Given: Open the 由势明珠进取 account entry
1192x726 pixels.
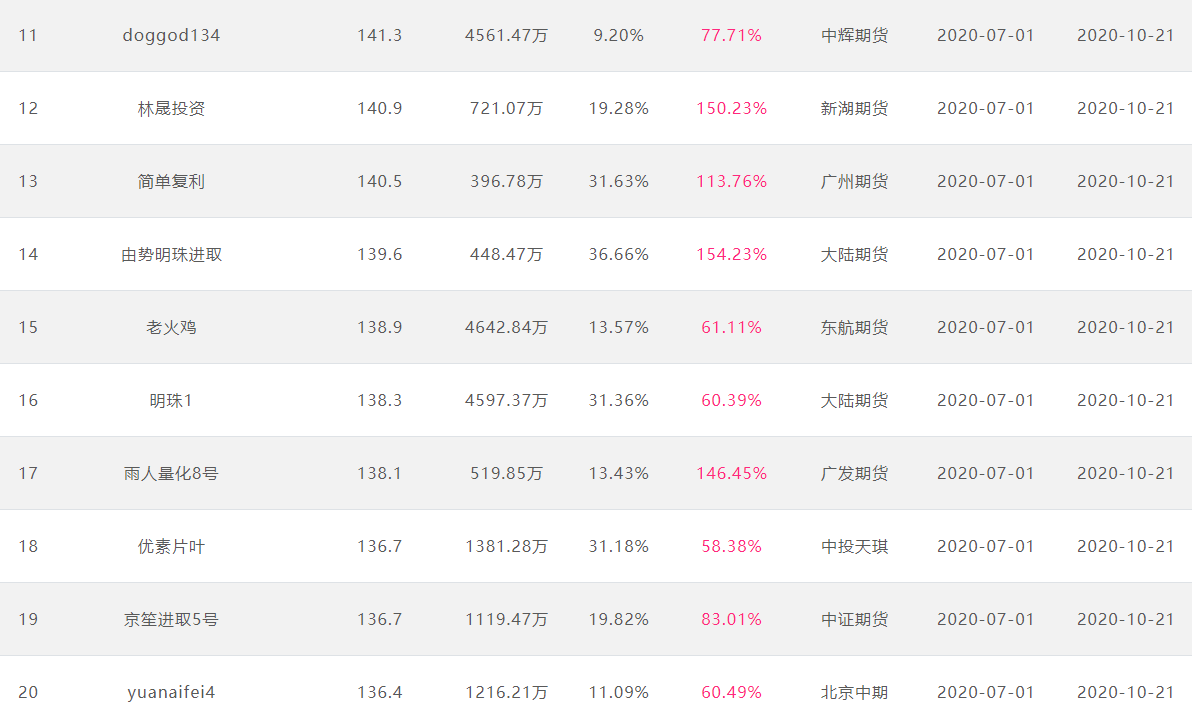Looking at the screenshot, I should click(x=171, y=255).
